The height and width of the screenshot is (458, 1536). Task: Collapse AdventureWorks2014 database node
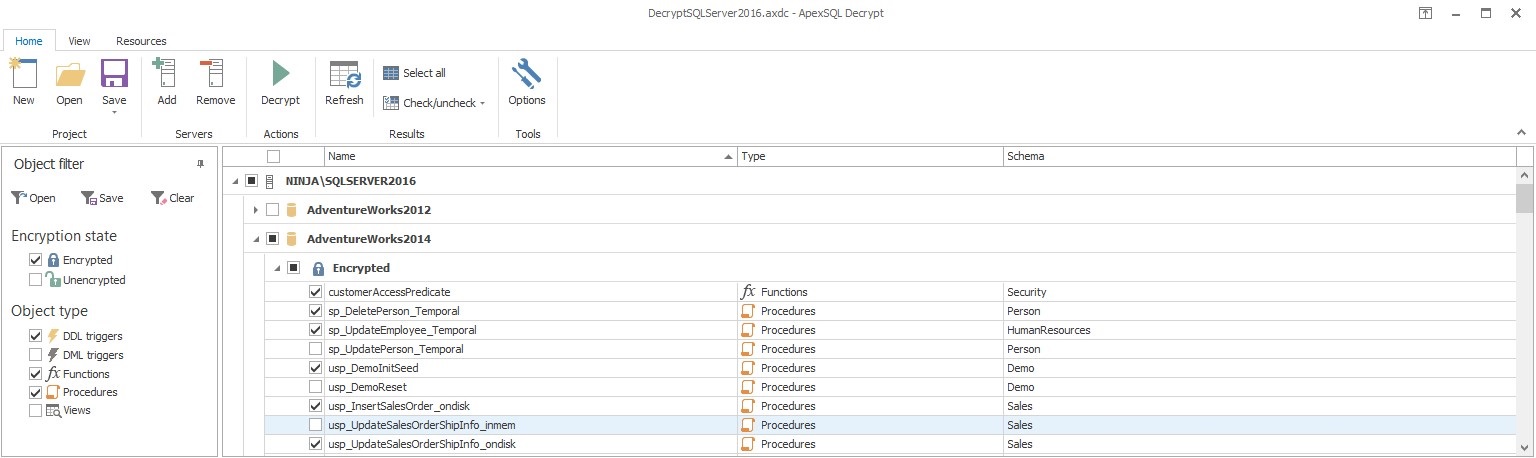256,239
